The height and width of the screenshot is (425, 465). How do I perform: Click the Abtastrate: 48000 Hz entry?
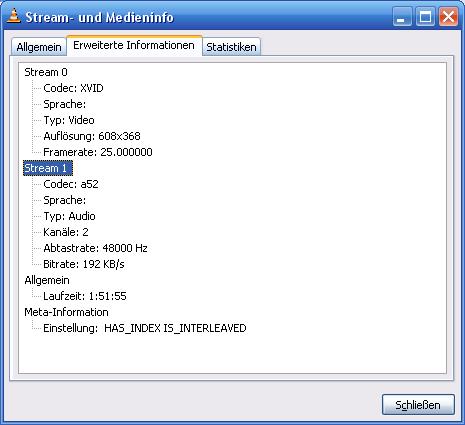point(95,248)
